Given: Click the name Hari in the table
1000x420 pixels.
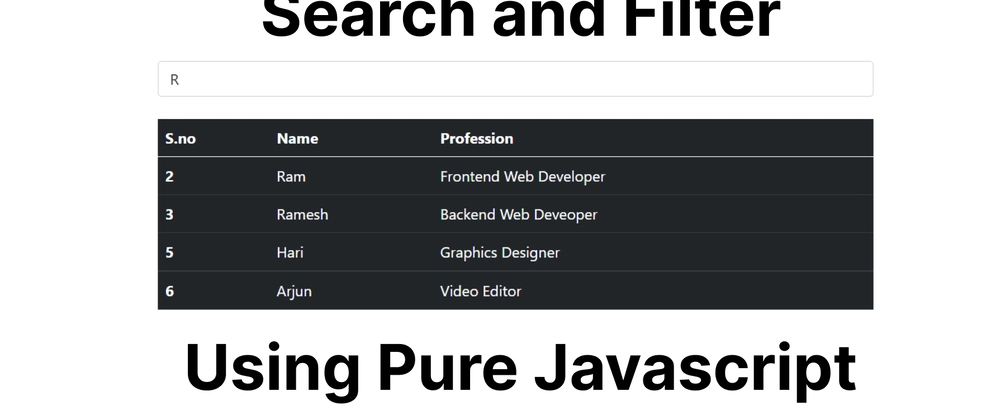Looking at the screenshot, I should 290,252.
